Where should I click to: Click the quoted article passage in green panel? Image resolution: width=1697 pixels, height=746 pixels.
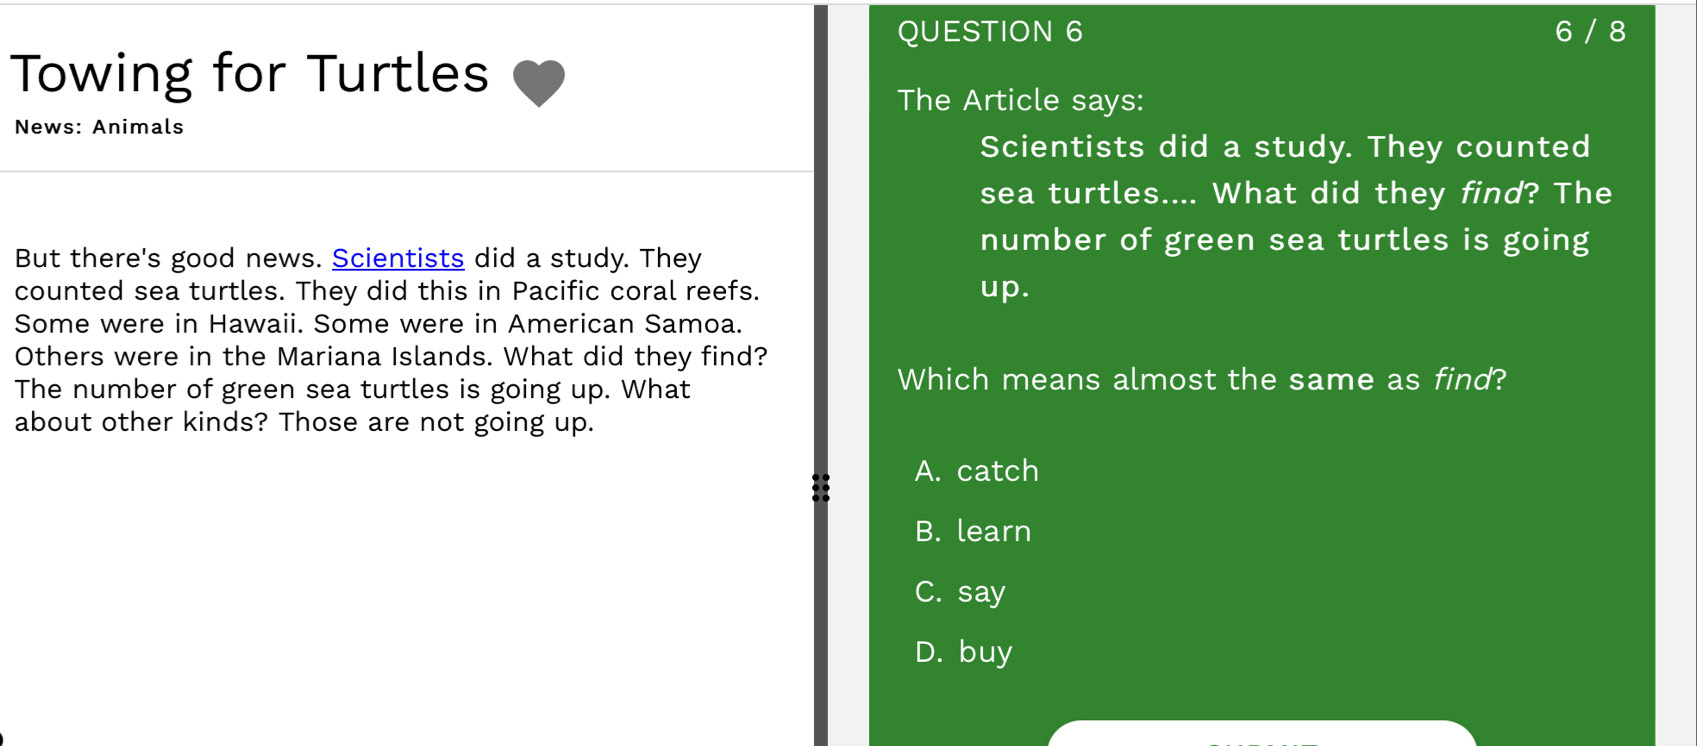pyautogui.click(x=1296, y=217)
